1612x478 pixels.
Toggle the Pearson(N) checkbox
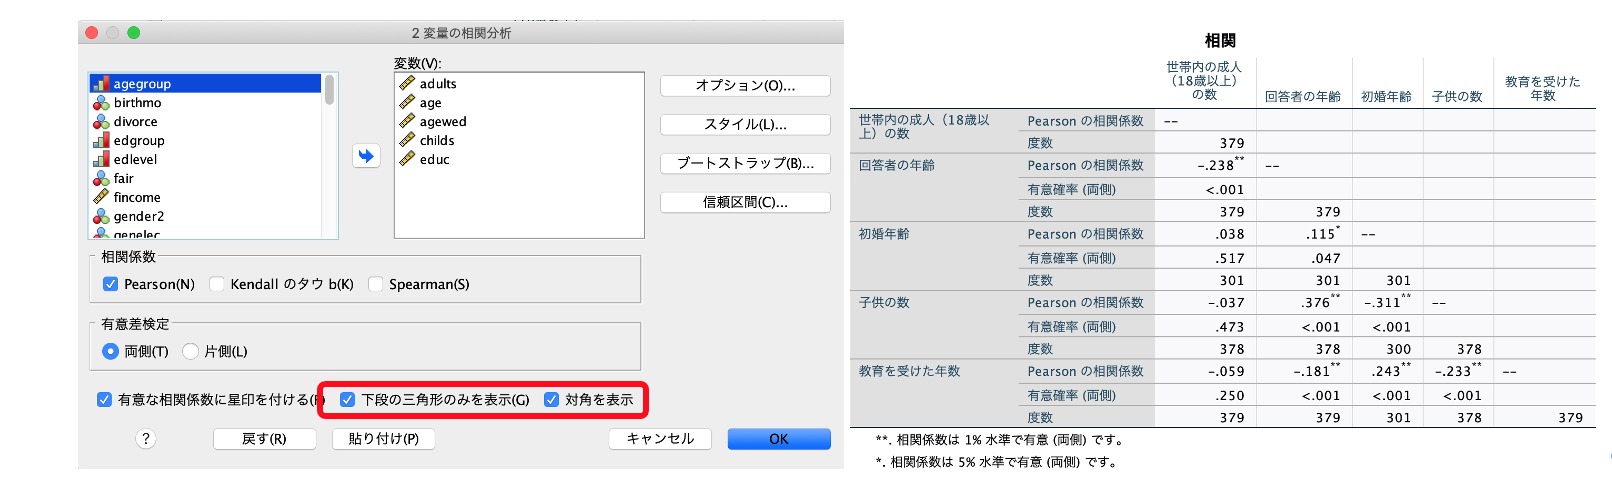[110, 284]
